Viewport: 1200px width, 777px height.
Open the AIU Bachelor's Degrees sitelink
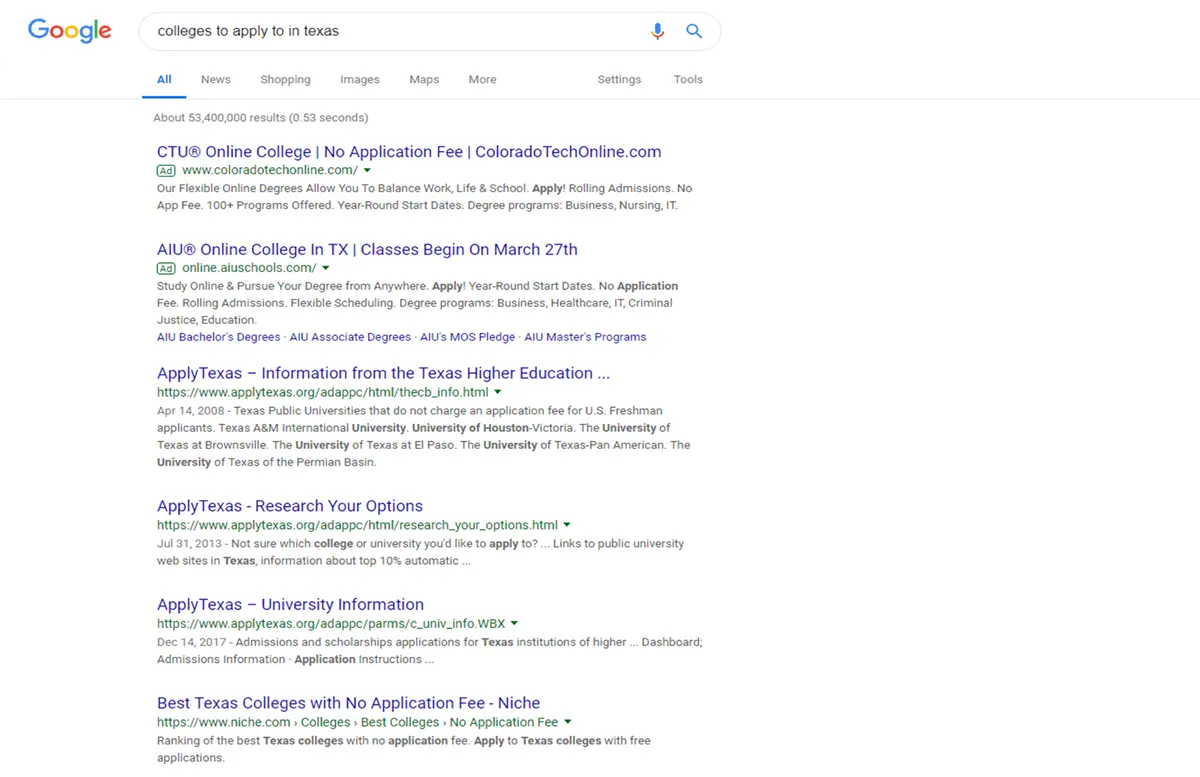tap(218, 337)
